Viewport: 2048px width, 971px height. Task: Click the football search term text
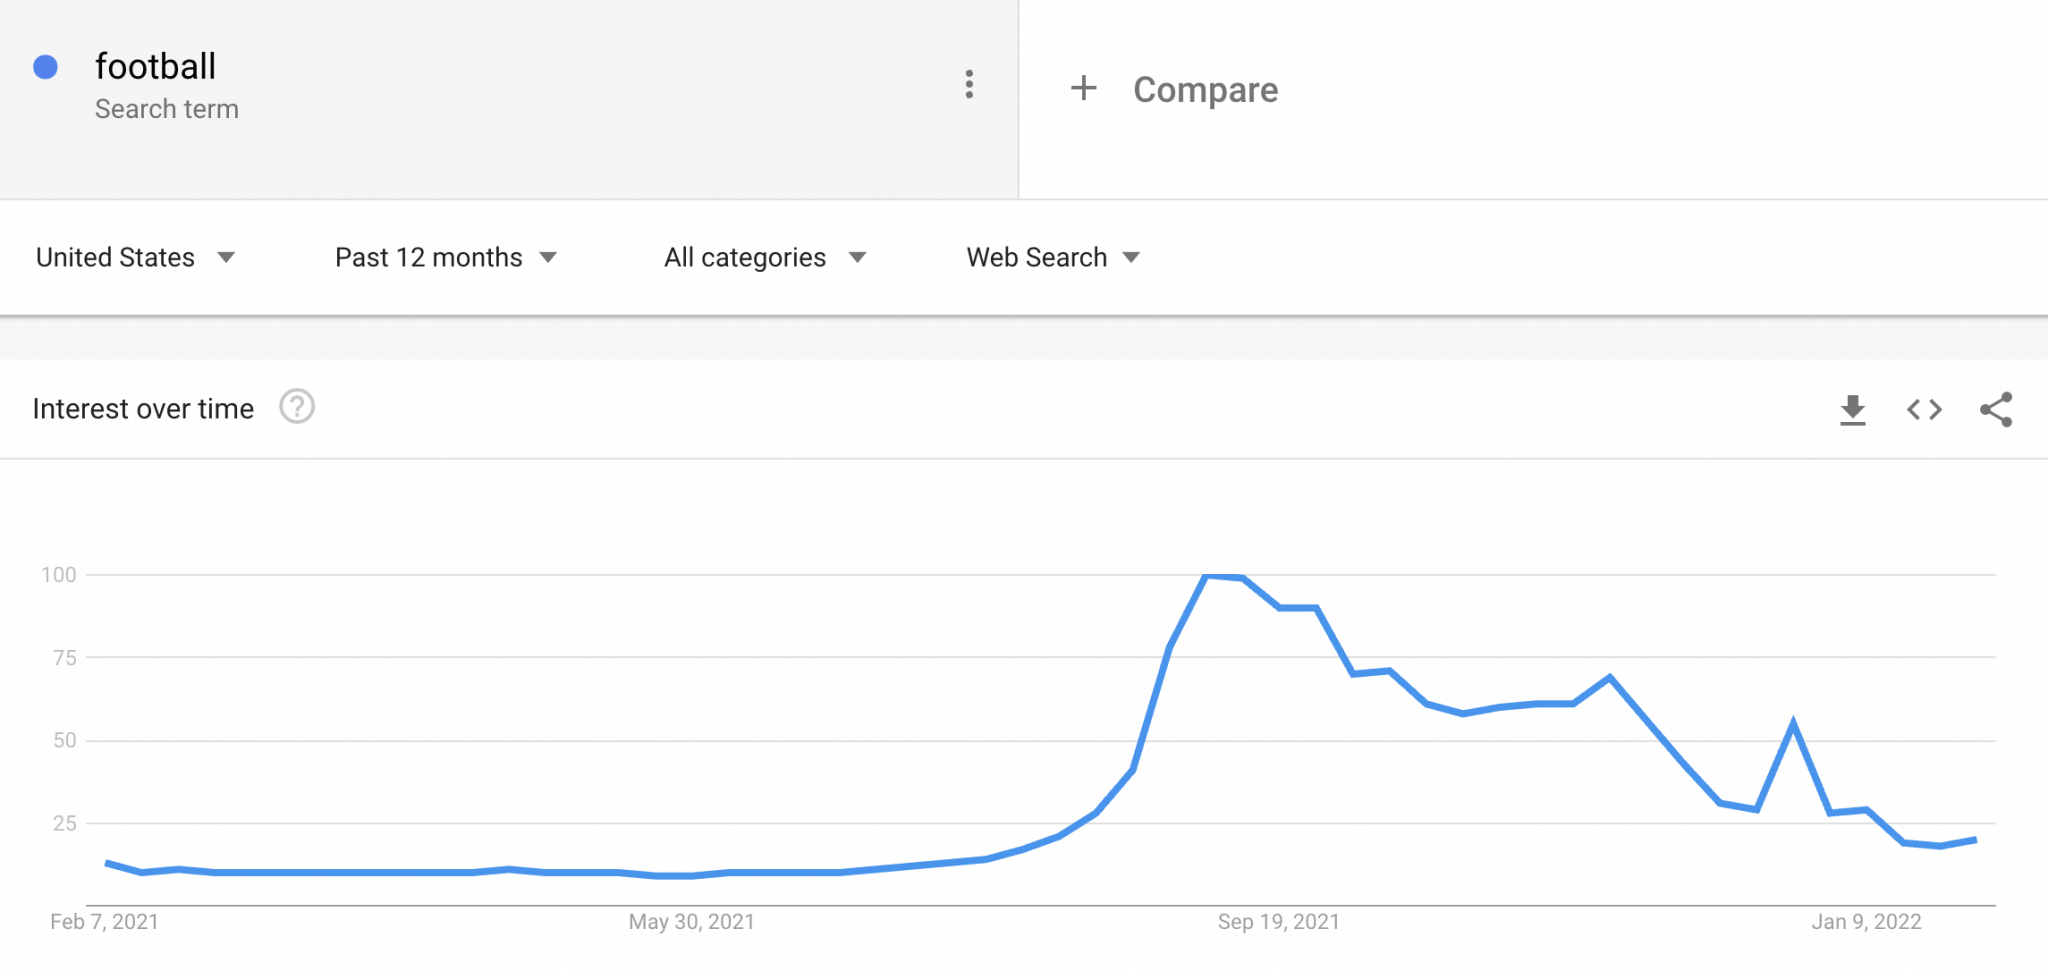pyautogui.click(x=155, y=67)
